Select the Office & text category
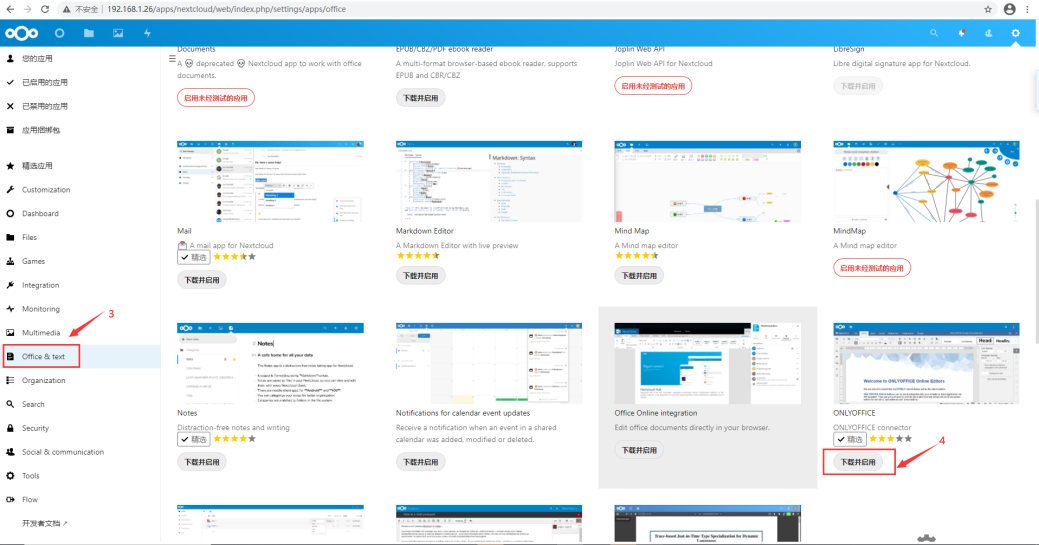The width and height of the screenshot is (1039, 545). tap(43, 356)
